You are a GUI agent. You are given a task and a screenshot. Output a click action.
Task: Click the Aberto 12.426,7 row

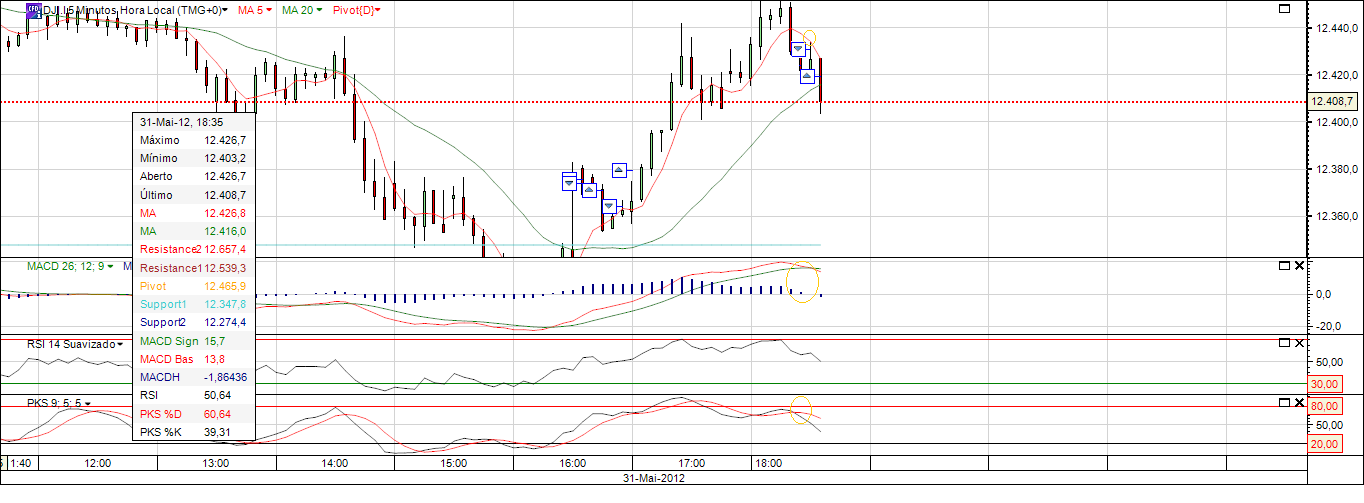(x=194, y=177)
